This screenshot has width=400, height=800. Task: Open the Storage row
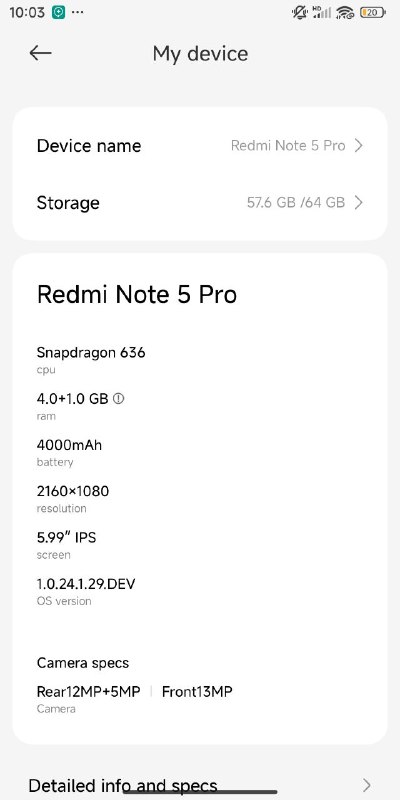[200, 203]
